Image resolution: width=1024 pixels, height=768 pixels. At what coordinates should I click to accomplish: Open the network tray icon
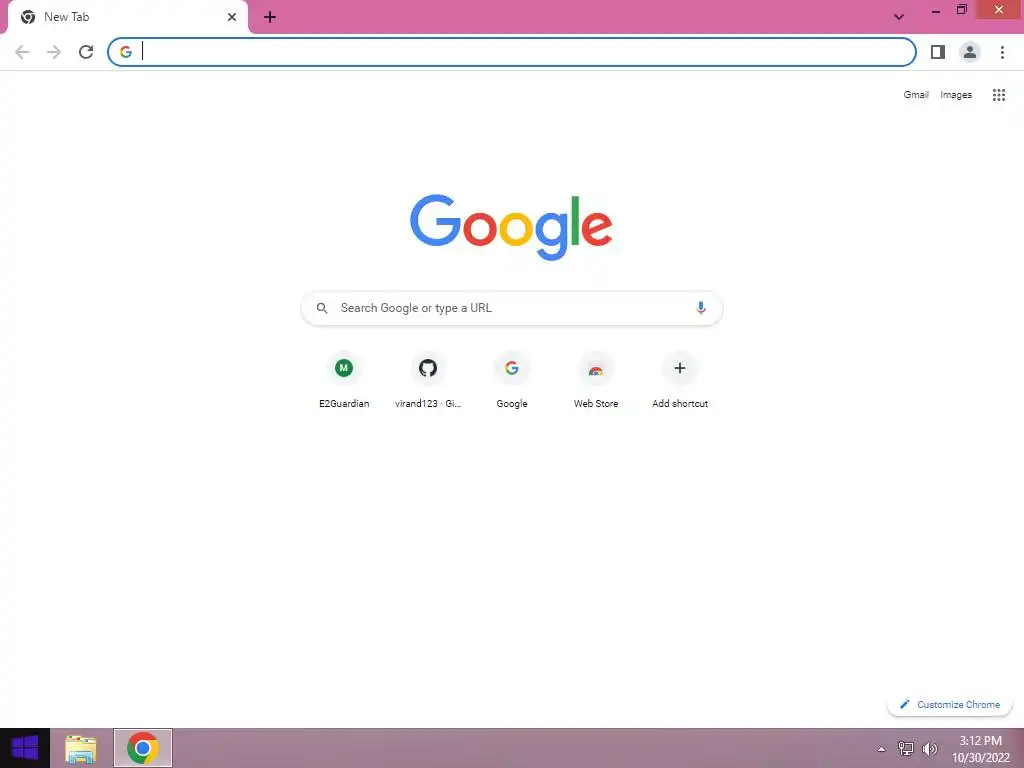point(906,749)
